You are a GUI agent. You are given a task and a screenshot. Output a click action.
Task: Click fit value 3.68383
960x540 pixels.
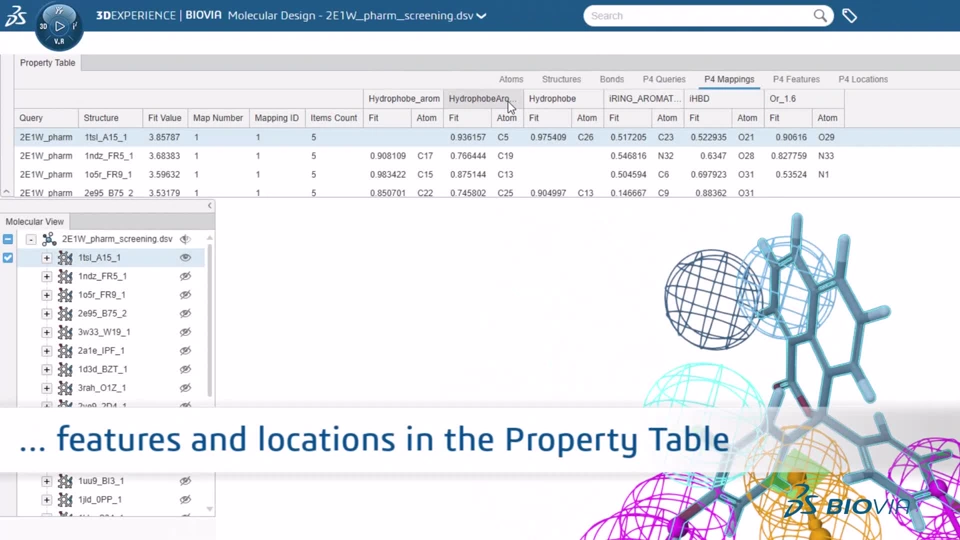point(164,156)
